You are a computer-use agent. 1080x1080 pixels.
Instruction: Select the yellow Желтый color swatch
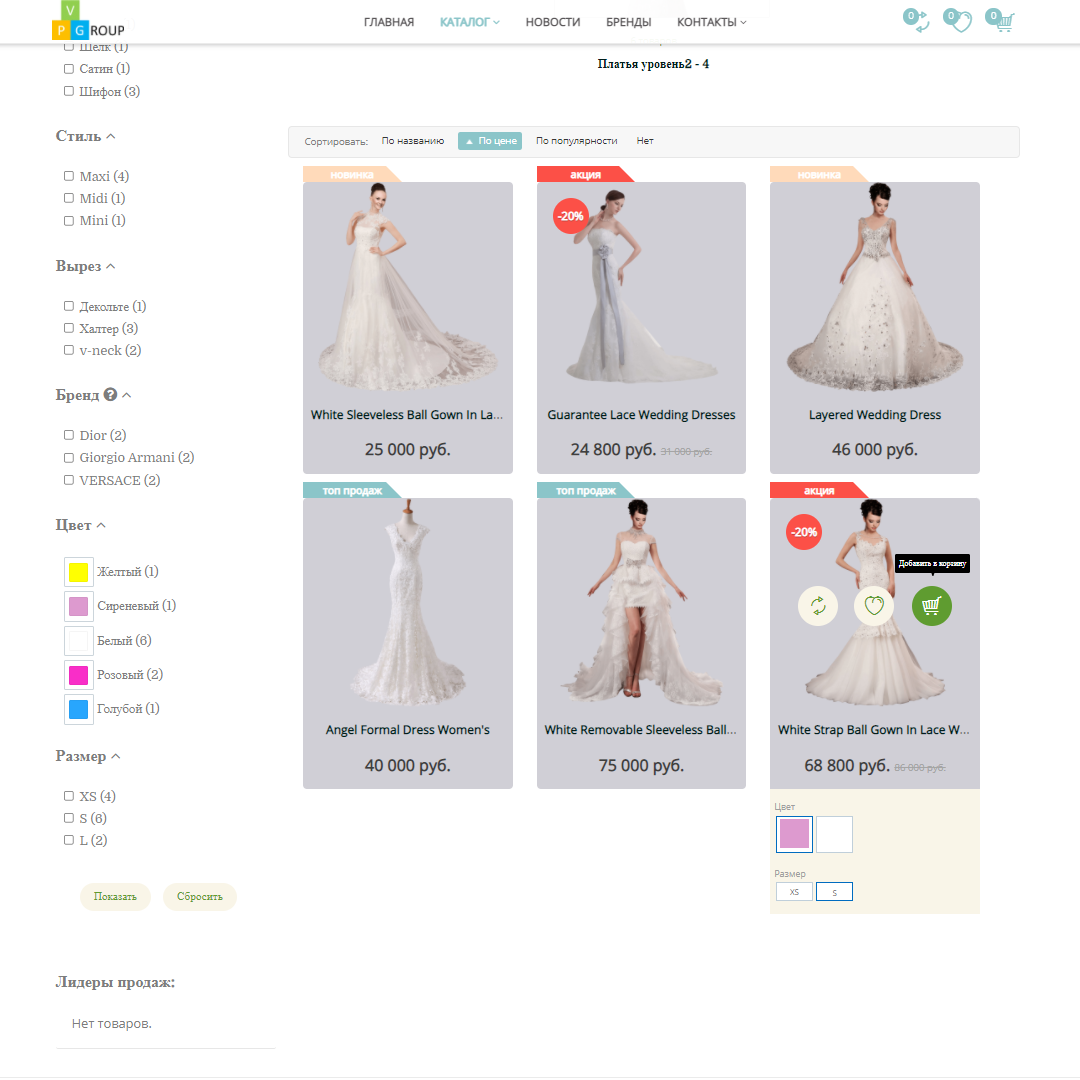pyautogui.click(x=78, y=572)
